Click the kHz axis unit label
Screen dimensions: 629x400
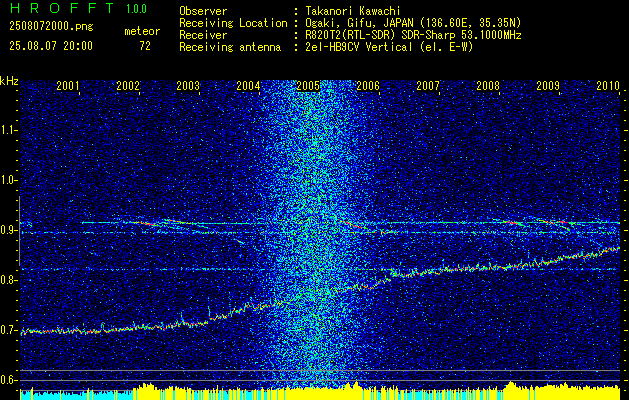[x=9, y=81]
